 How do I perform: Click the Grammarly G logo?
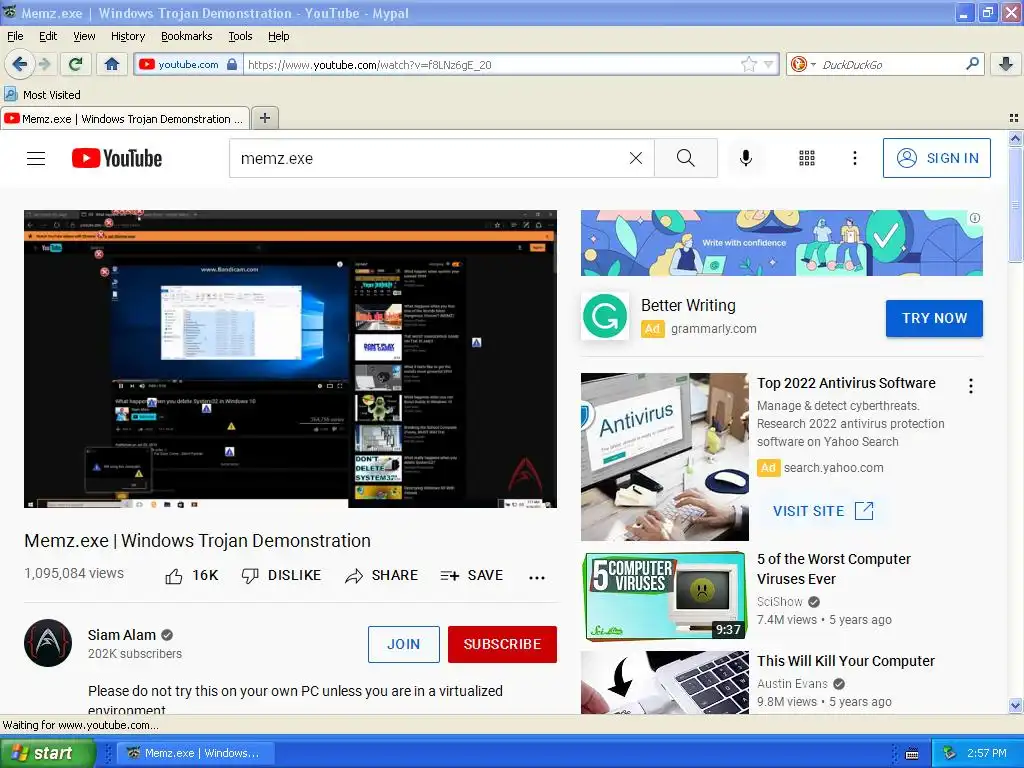point(605,316)
